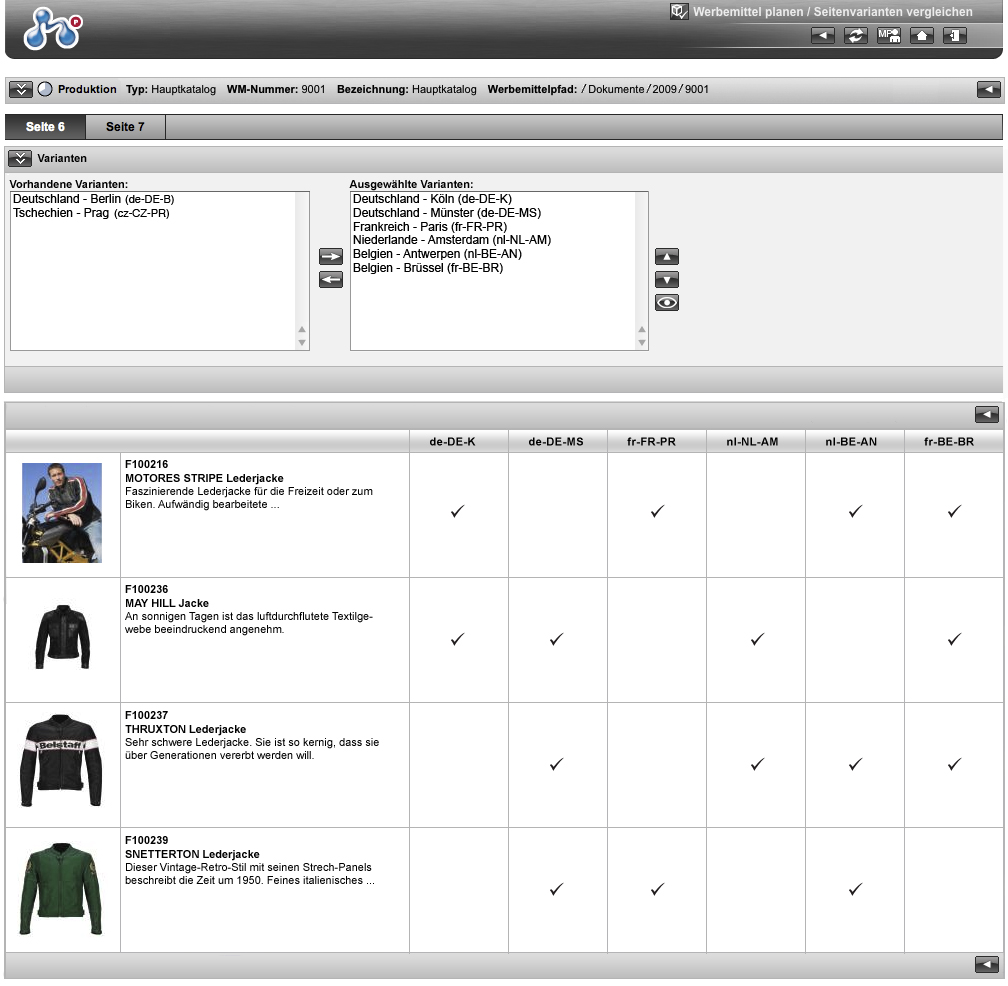
Task: Switch to the Seite 7 tab
Action: [x=125, y=127]
